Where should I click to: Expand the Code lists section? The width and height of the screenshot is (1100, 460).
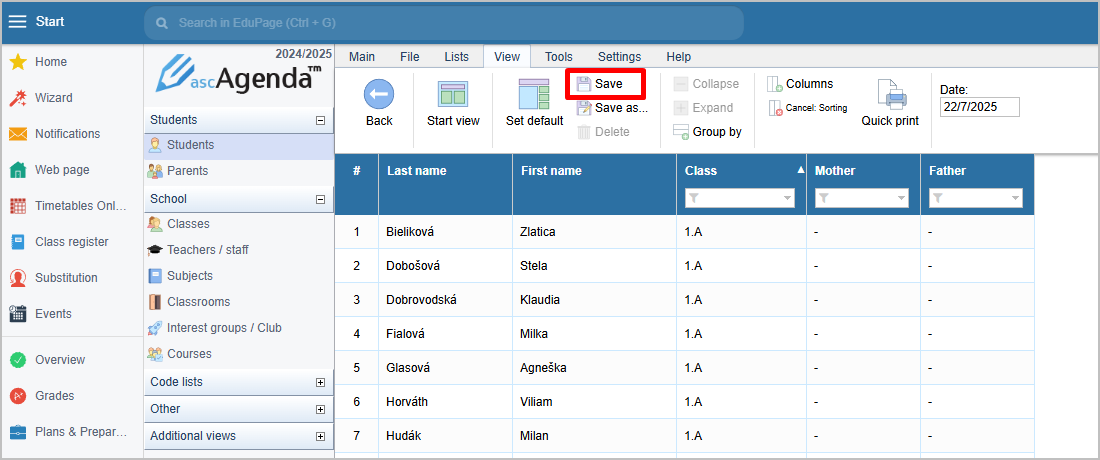coord(321,383)
